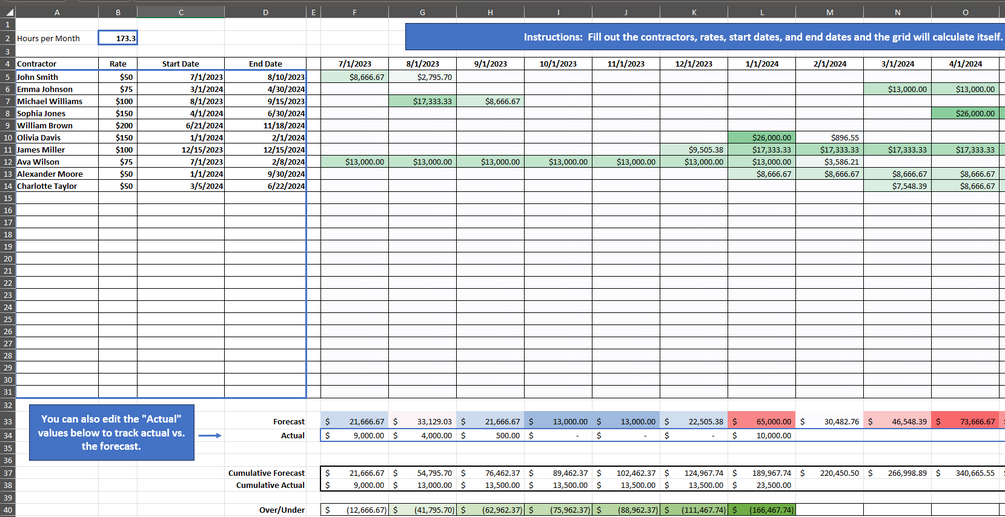This screenshot has height=517, width=1005.
Task: Select the blue Instructions banner
Action: pos(705,37)
